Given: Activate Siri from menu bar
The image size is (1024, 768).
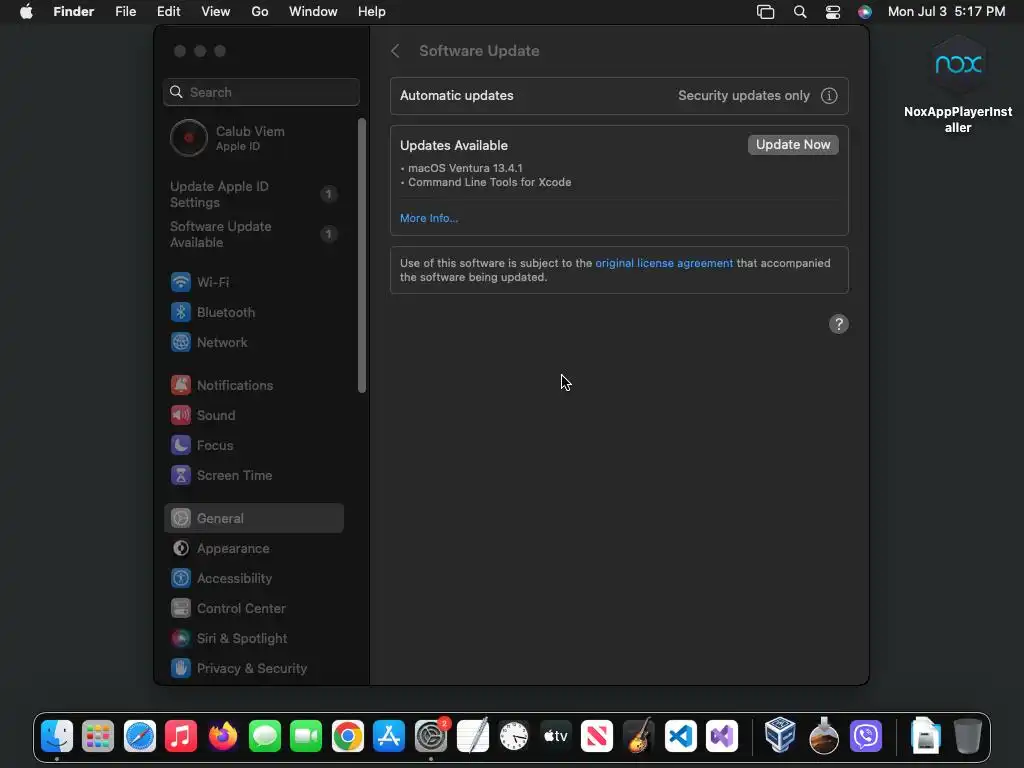Looking at the screenshot, I should click(x=865, y=12).
